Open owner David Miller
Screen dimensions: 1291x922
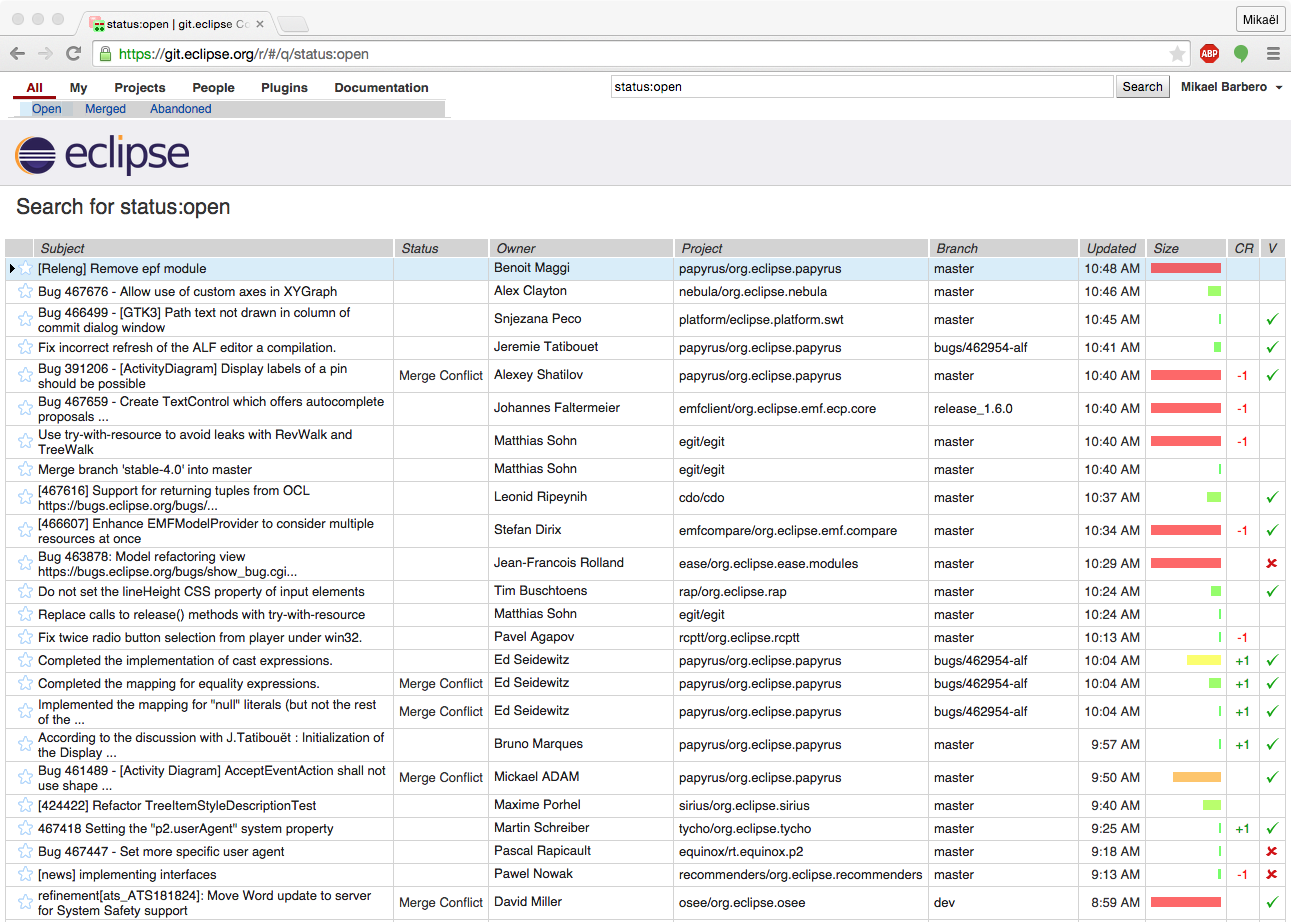tap(530, 901)
